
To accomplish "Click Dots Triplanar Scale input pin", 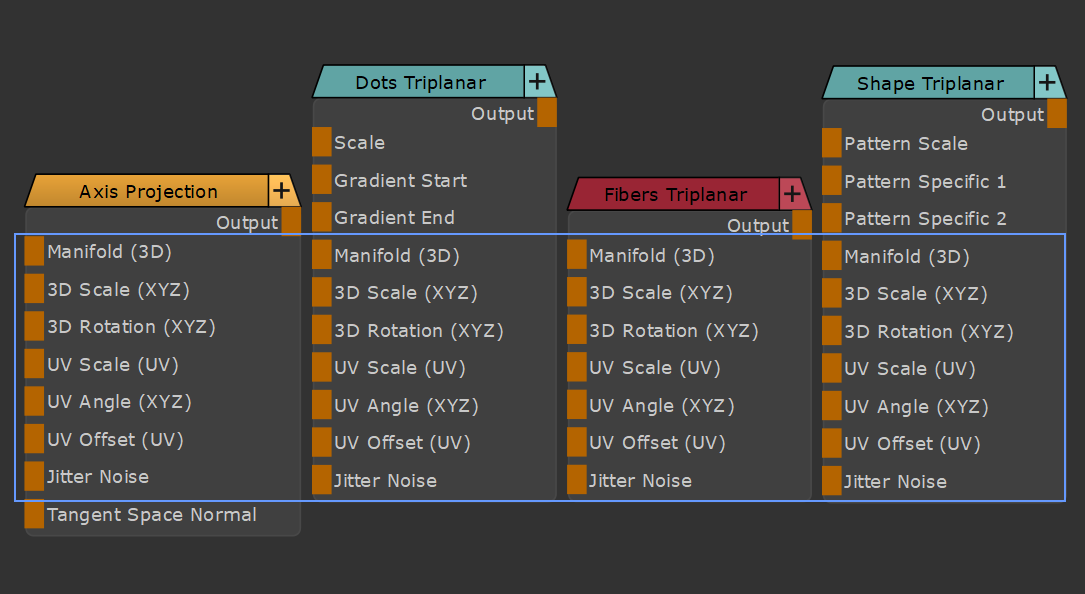I will [x=321, y=142].
